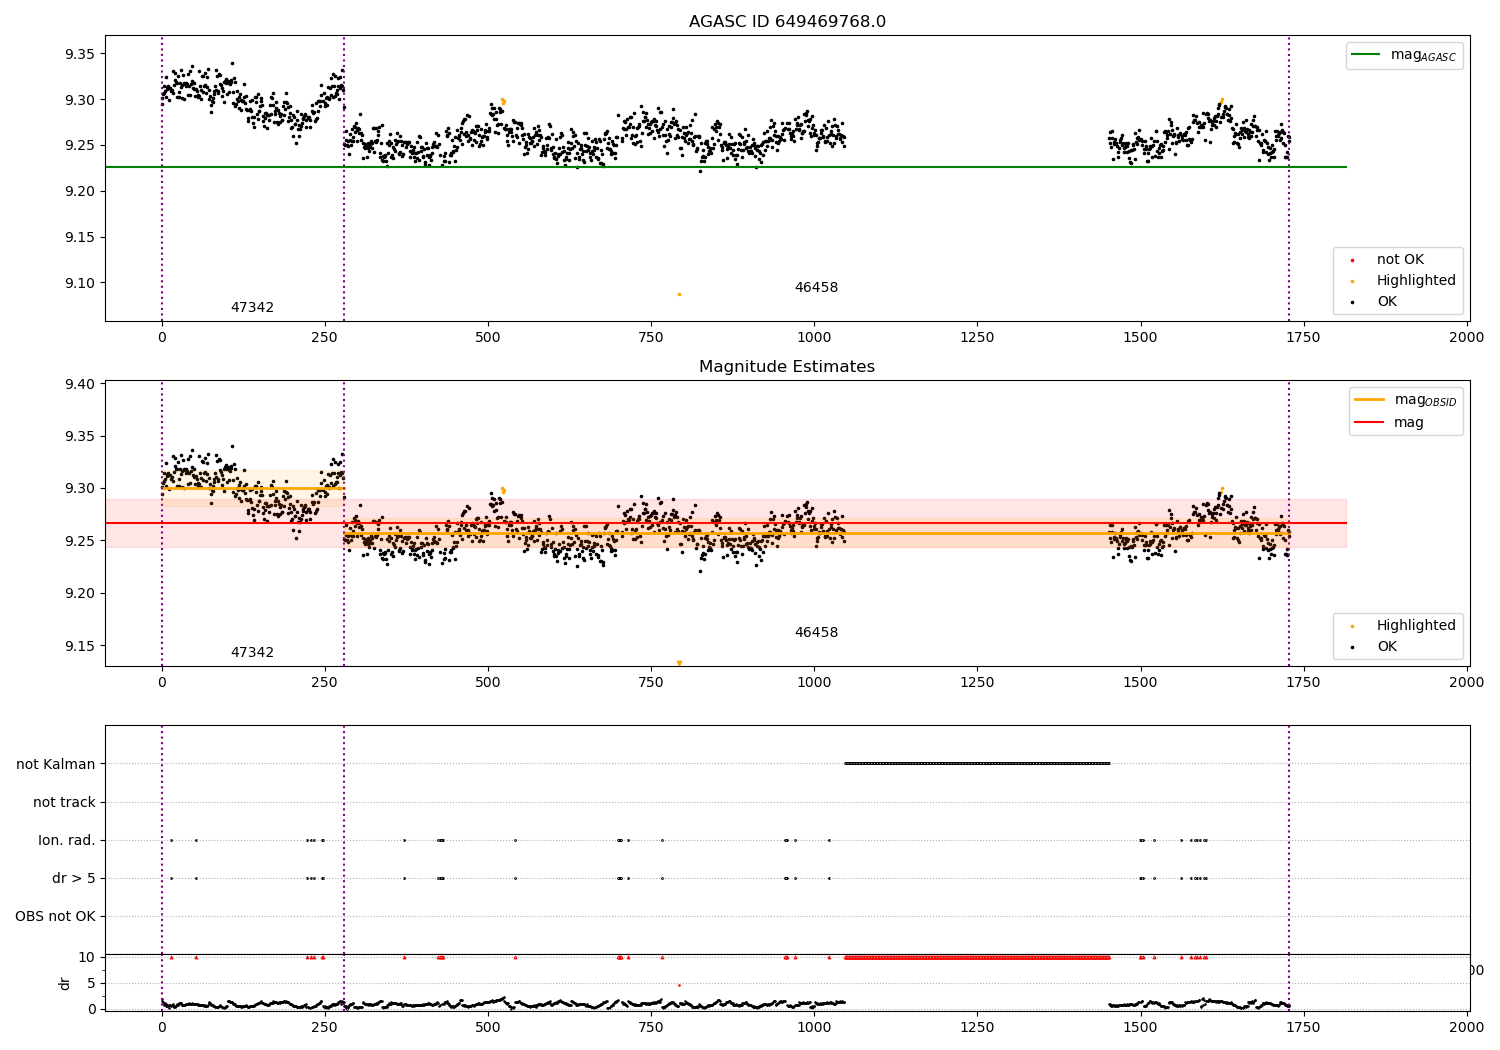Image resolution: width=1500 pixels, height=1050 pixels.
Task: Click the orange mag OBSID line over the 47342 segment
Action: pyautogui.click(x=253, y=488)
